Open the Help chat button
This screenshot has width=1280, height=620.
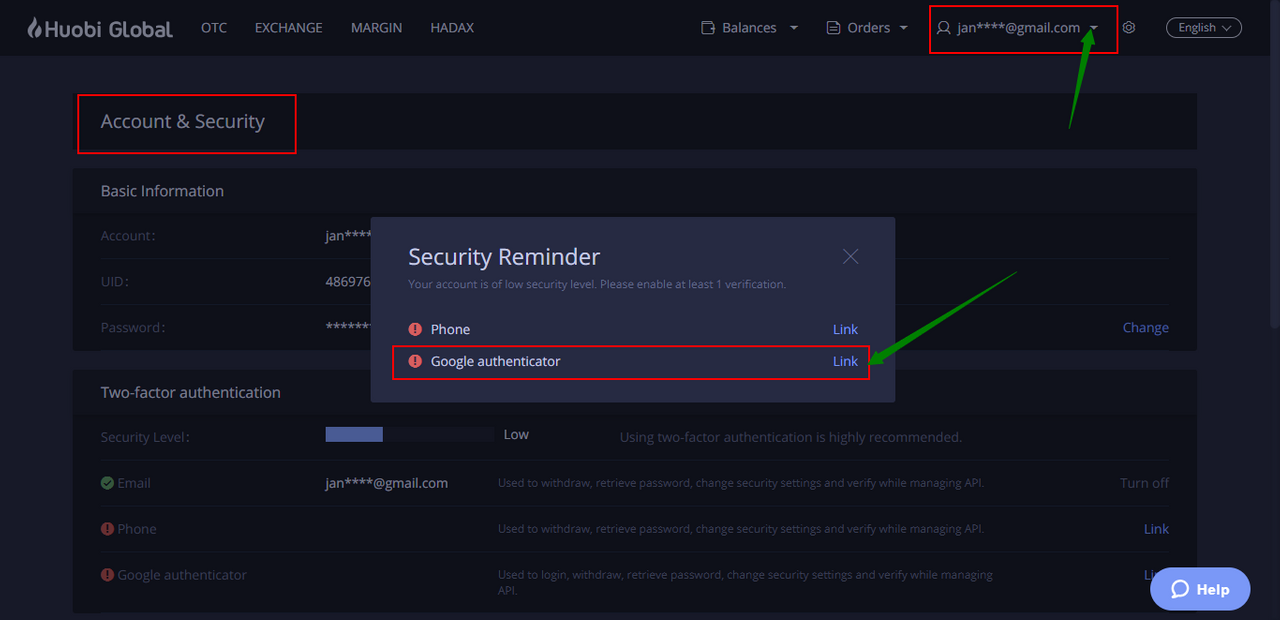point(1200,589)
